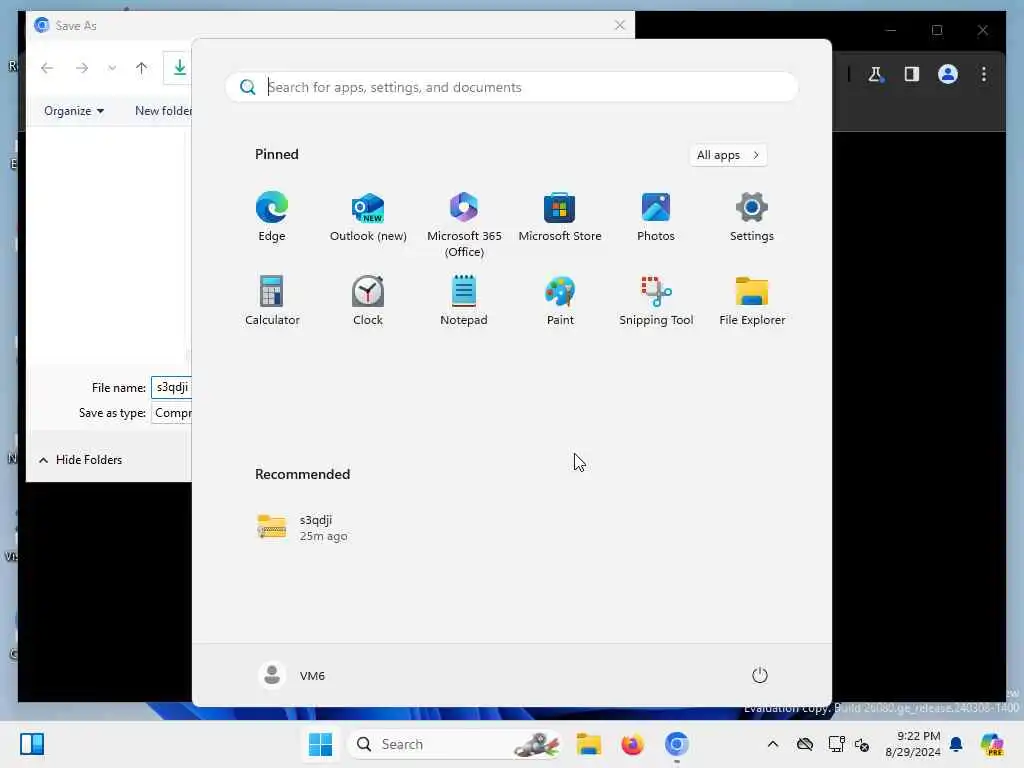Viewport: 1024px width, 768px height.
Task: Click the Downloads arrow icon in address bar
Action: [179, 68]
